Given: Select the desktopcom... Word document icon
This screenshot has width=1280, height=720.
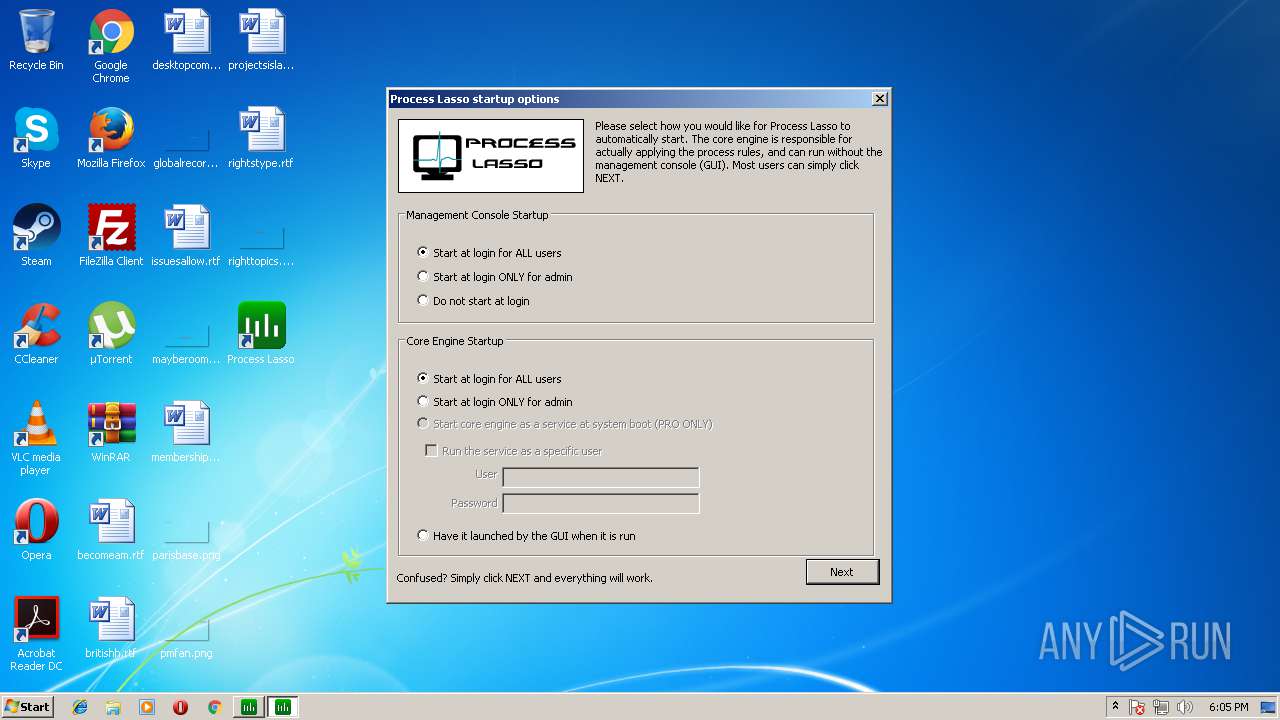Looking at the screenshot, I should pos(186,40).
